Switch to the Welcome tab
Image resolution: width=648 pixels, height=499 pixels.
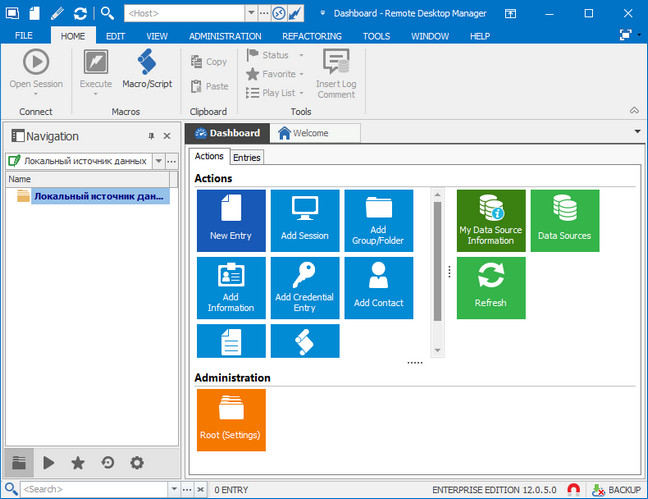tap(303, 133)
